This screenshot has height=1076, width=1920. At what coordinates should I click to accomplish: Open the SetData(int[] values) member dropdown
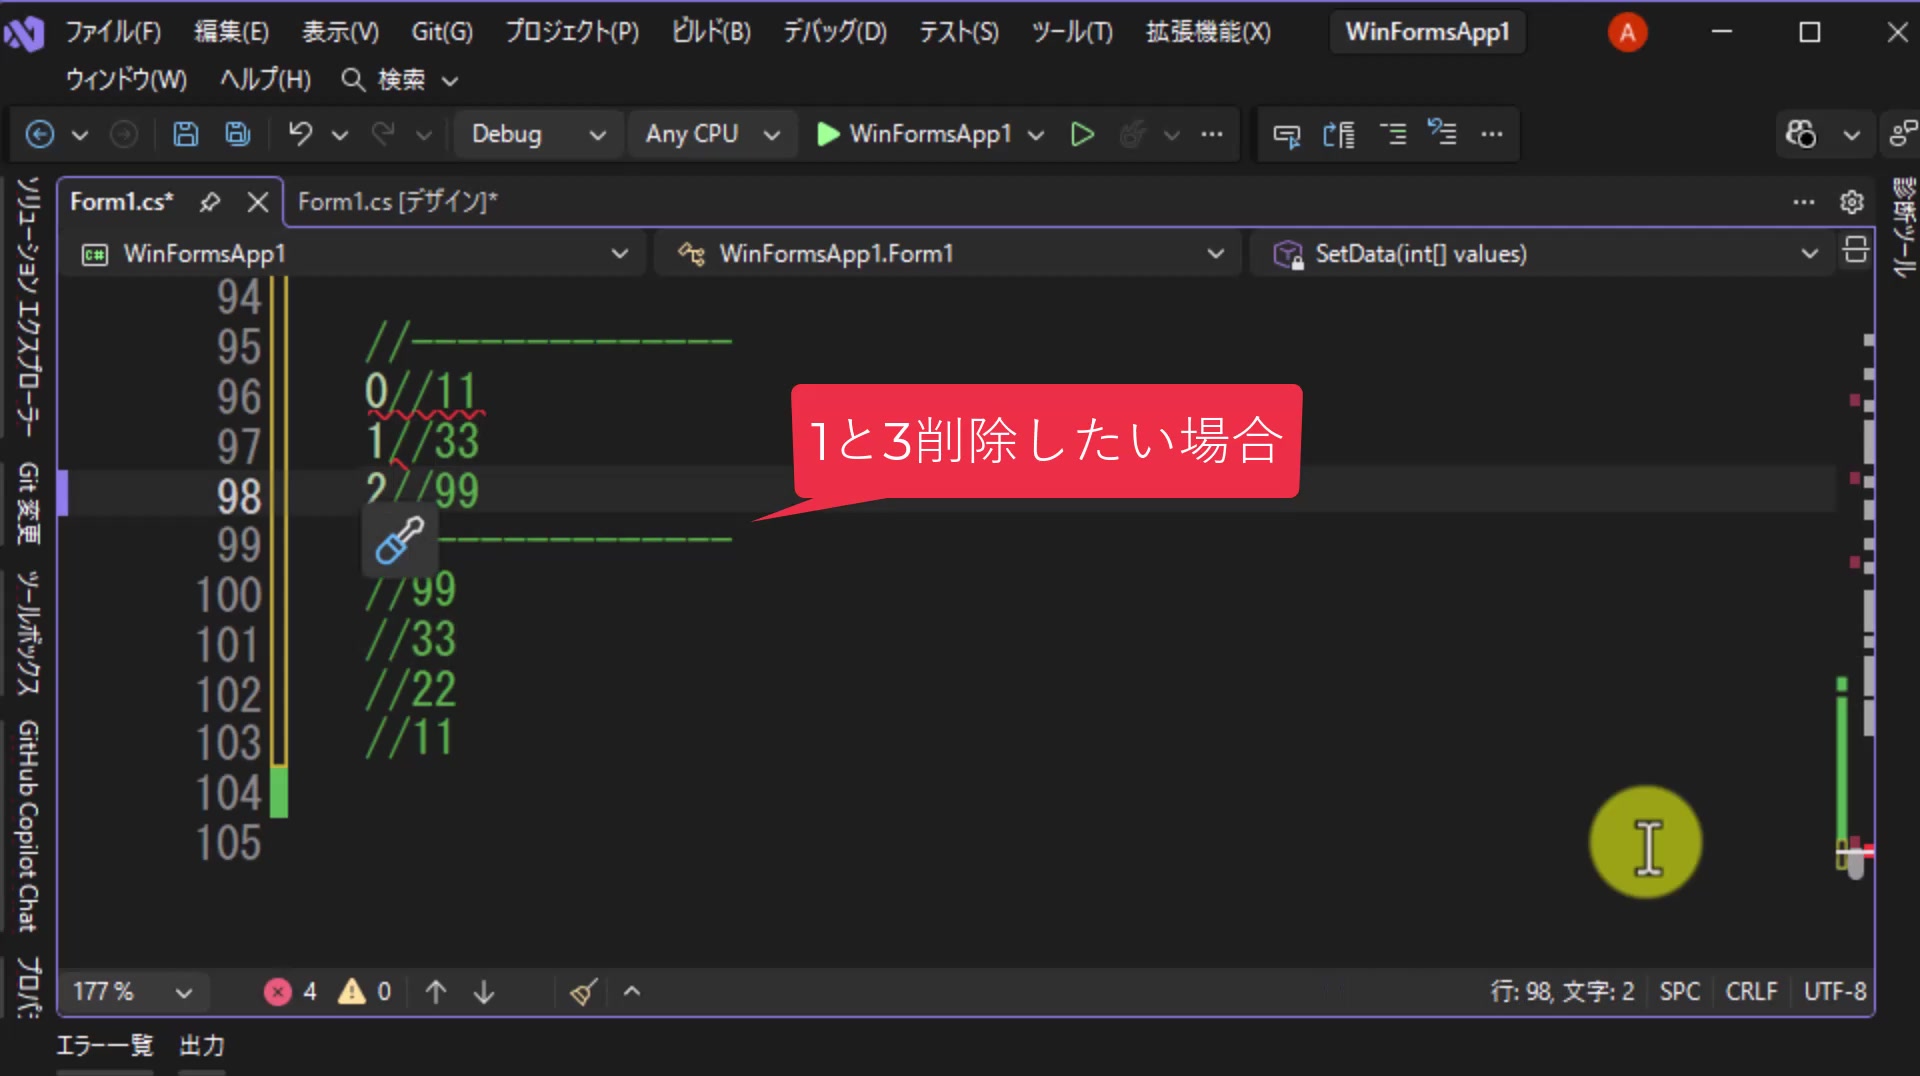[x=1544, y=254]
